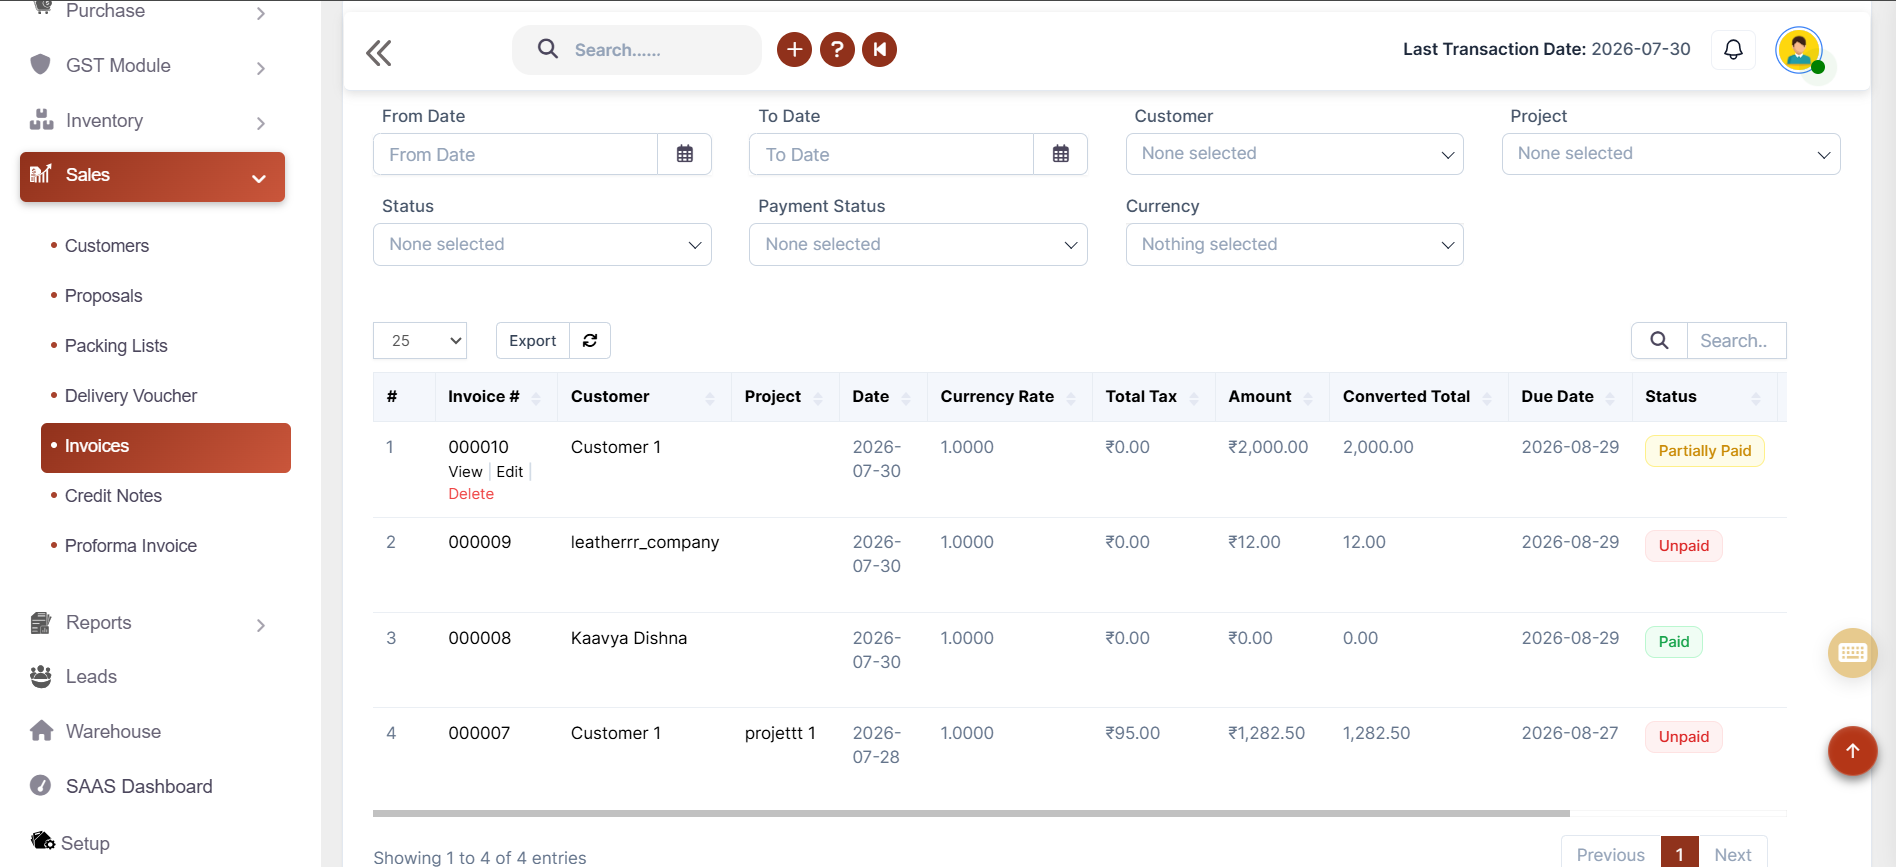
Task: Open the Payment Status dropdown
Action: point(918,244)
